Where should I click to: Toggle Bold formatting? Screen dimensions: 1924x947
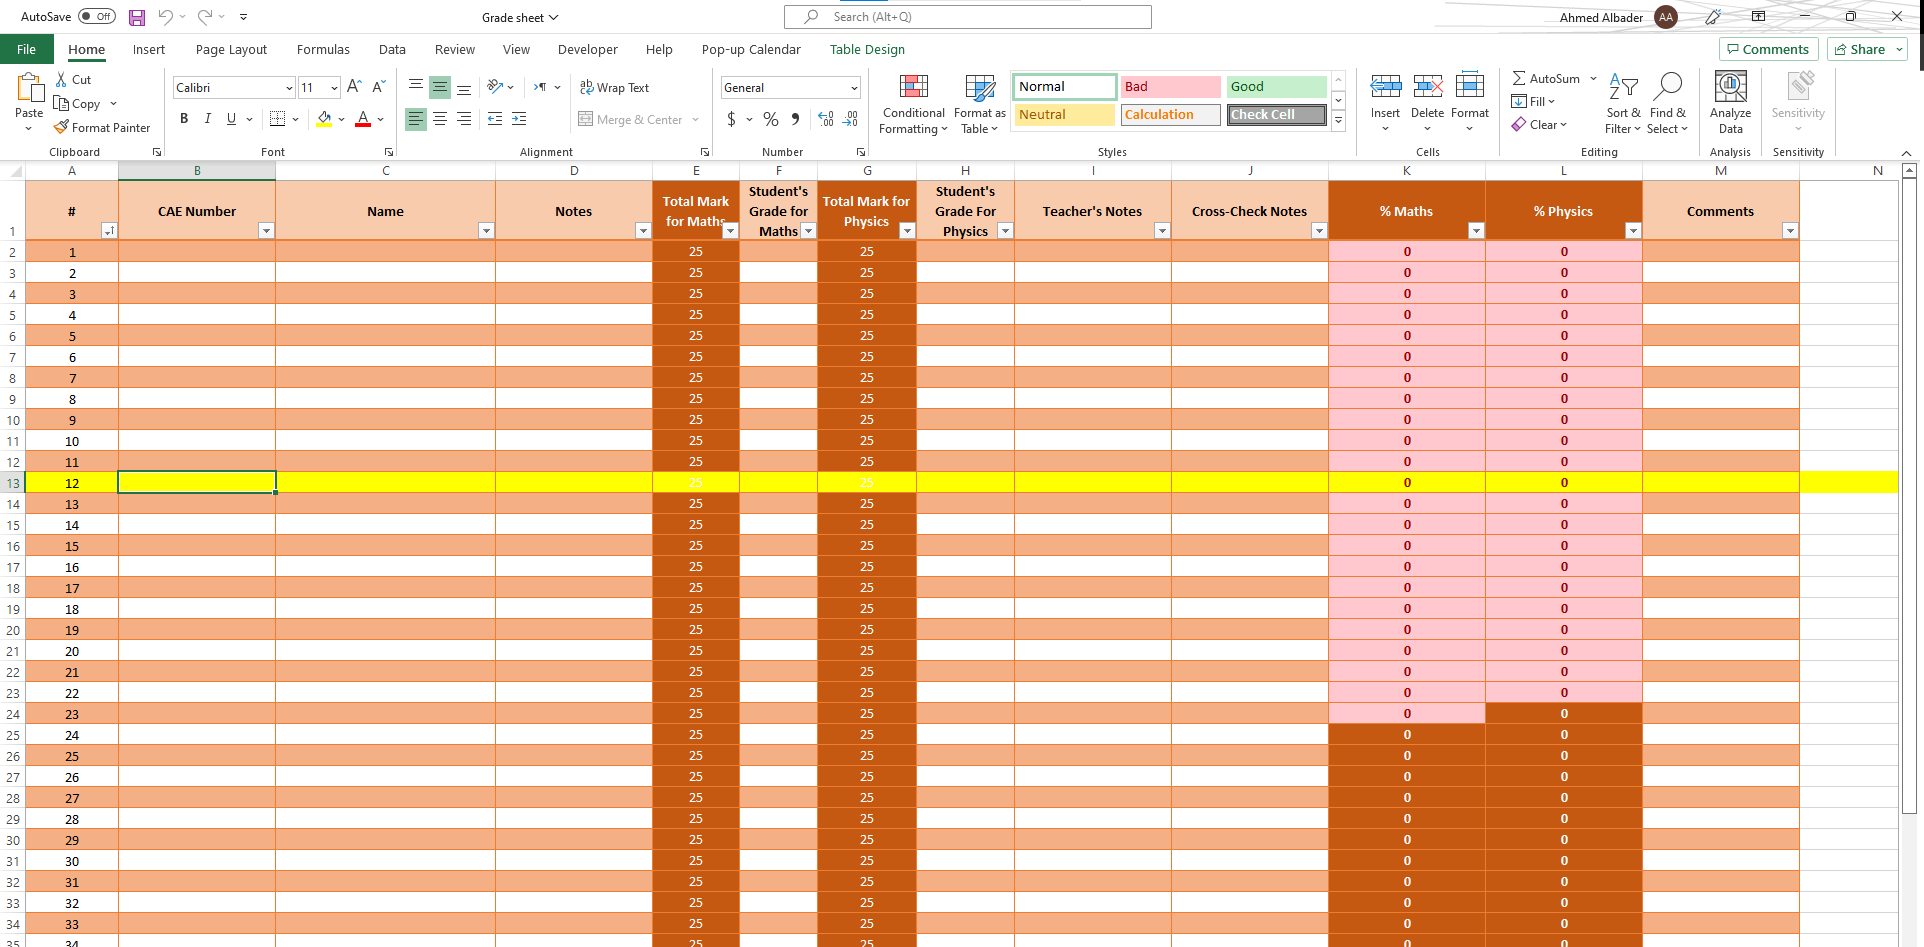(x=184, y=119)
